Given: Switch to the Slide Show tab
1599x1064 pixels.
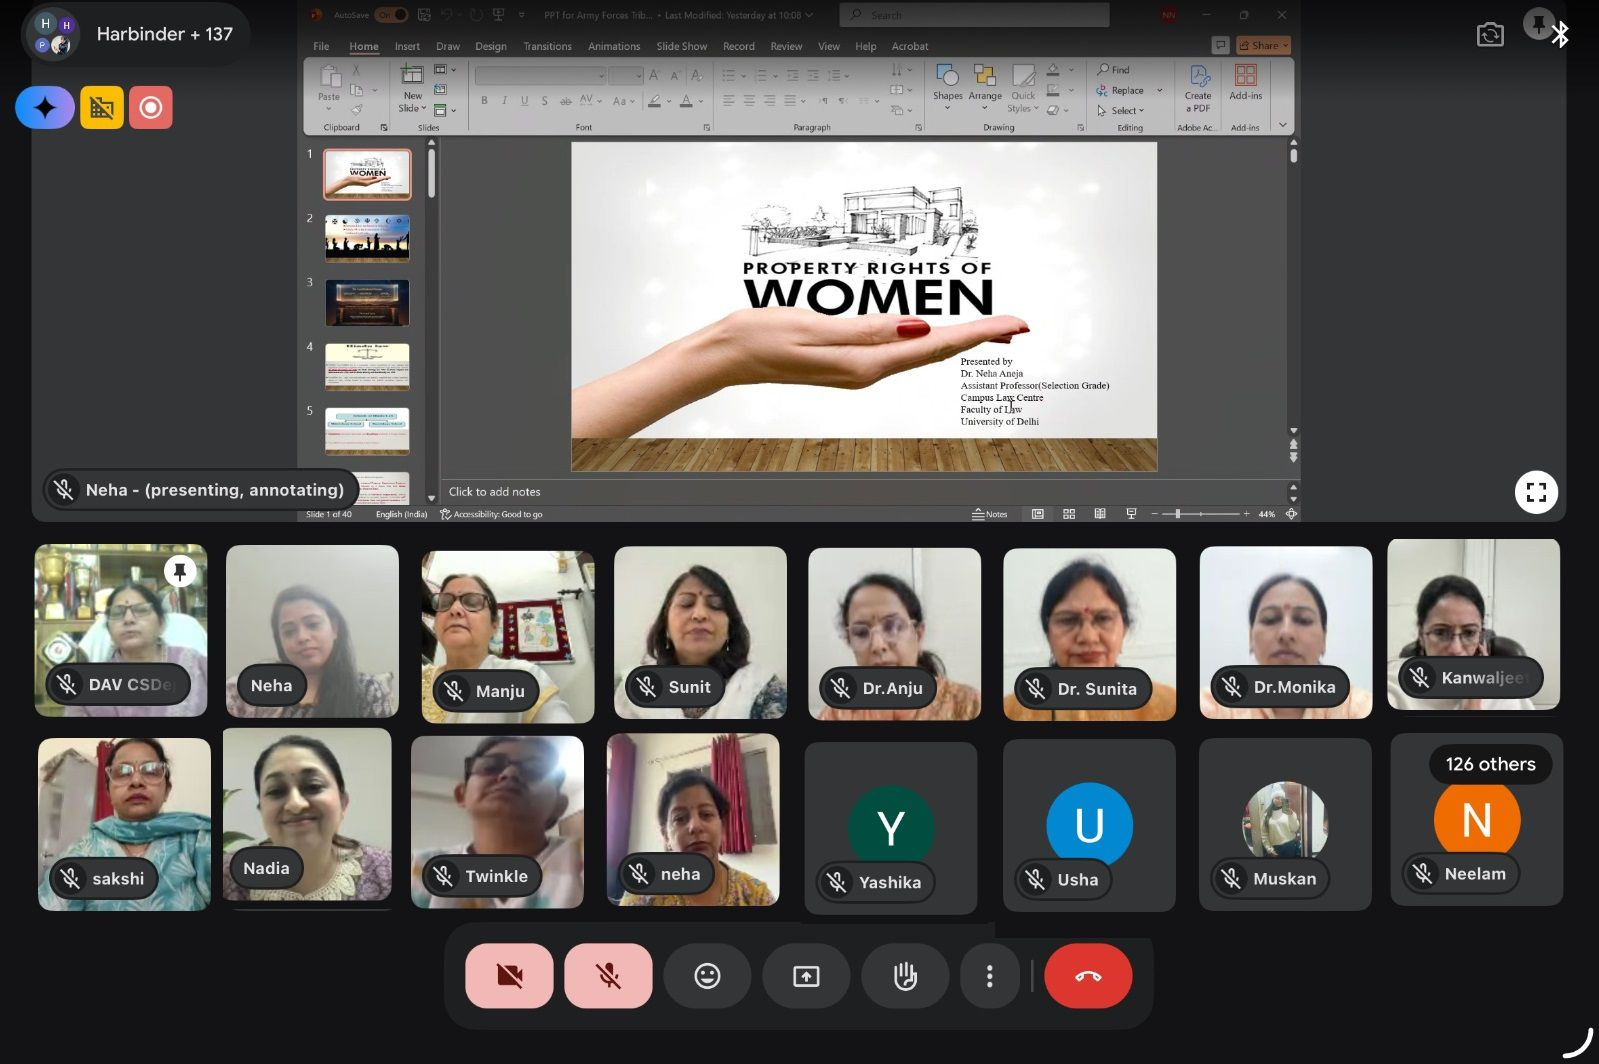Looking at the screenshot, I should pyautogui.click(x=681, y=47).
